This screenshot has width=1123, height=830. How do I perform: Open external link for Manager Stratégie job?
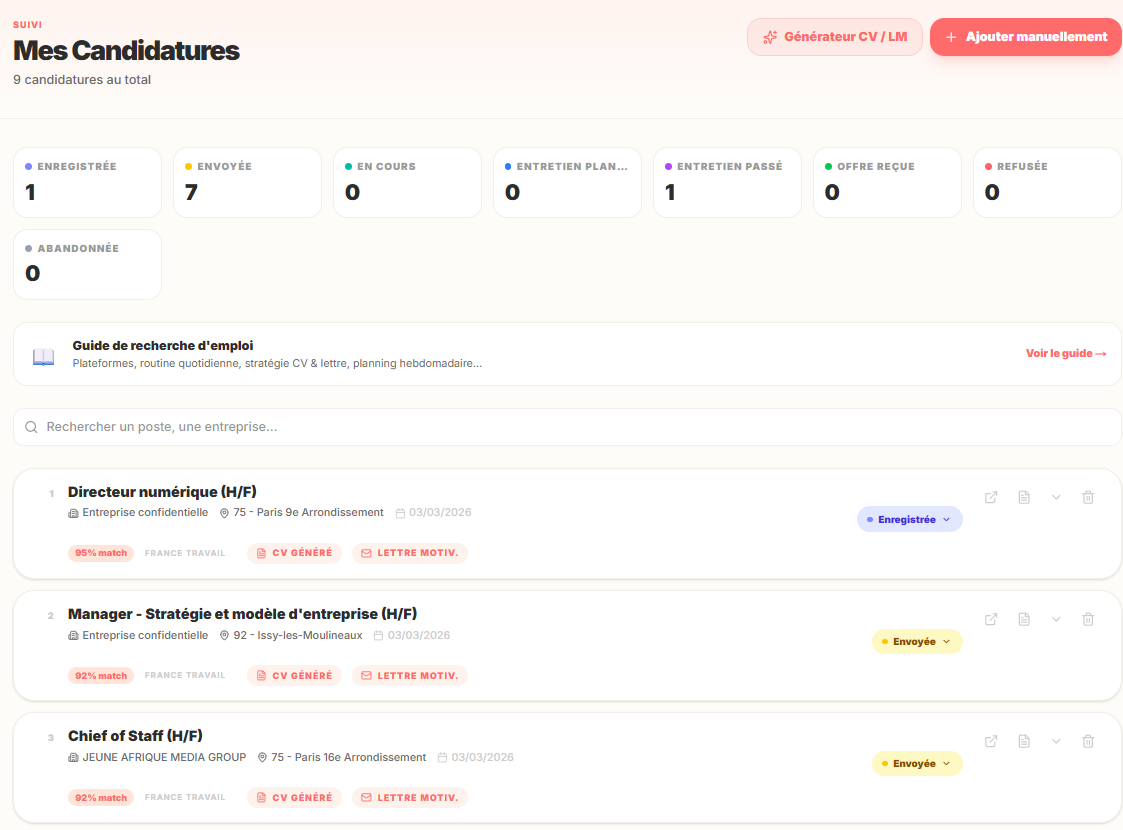pyautogui.click(x=991, y=619)
